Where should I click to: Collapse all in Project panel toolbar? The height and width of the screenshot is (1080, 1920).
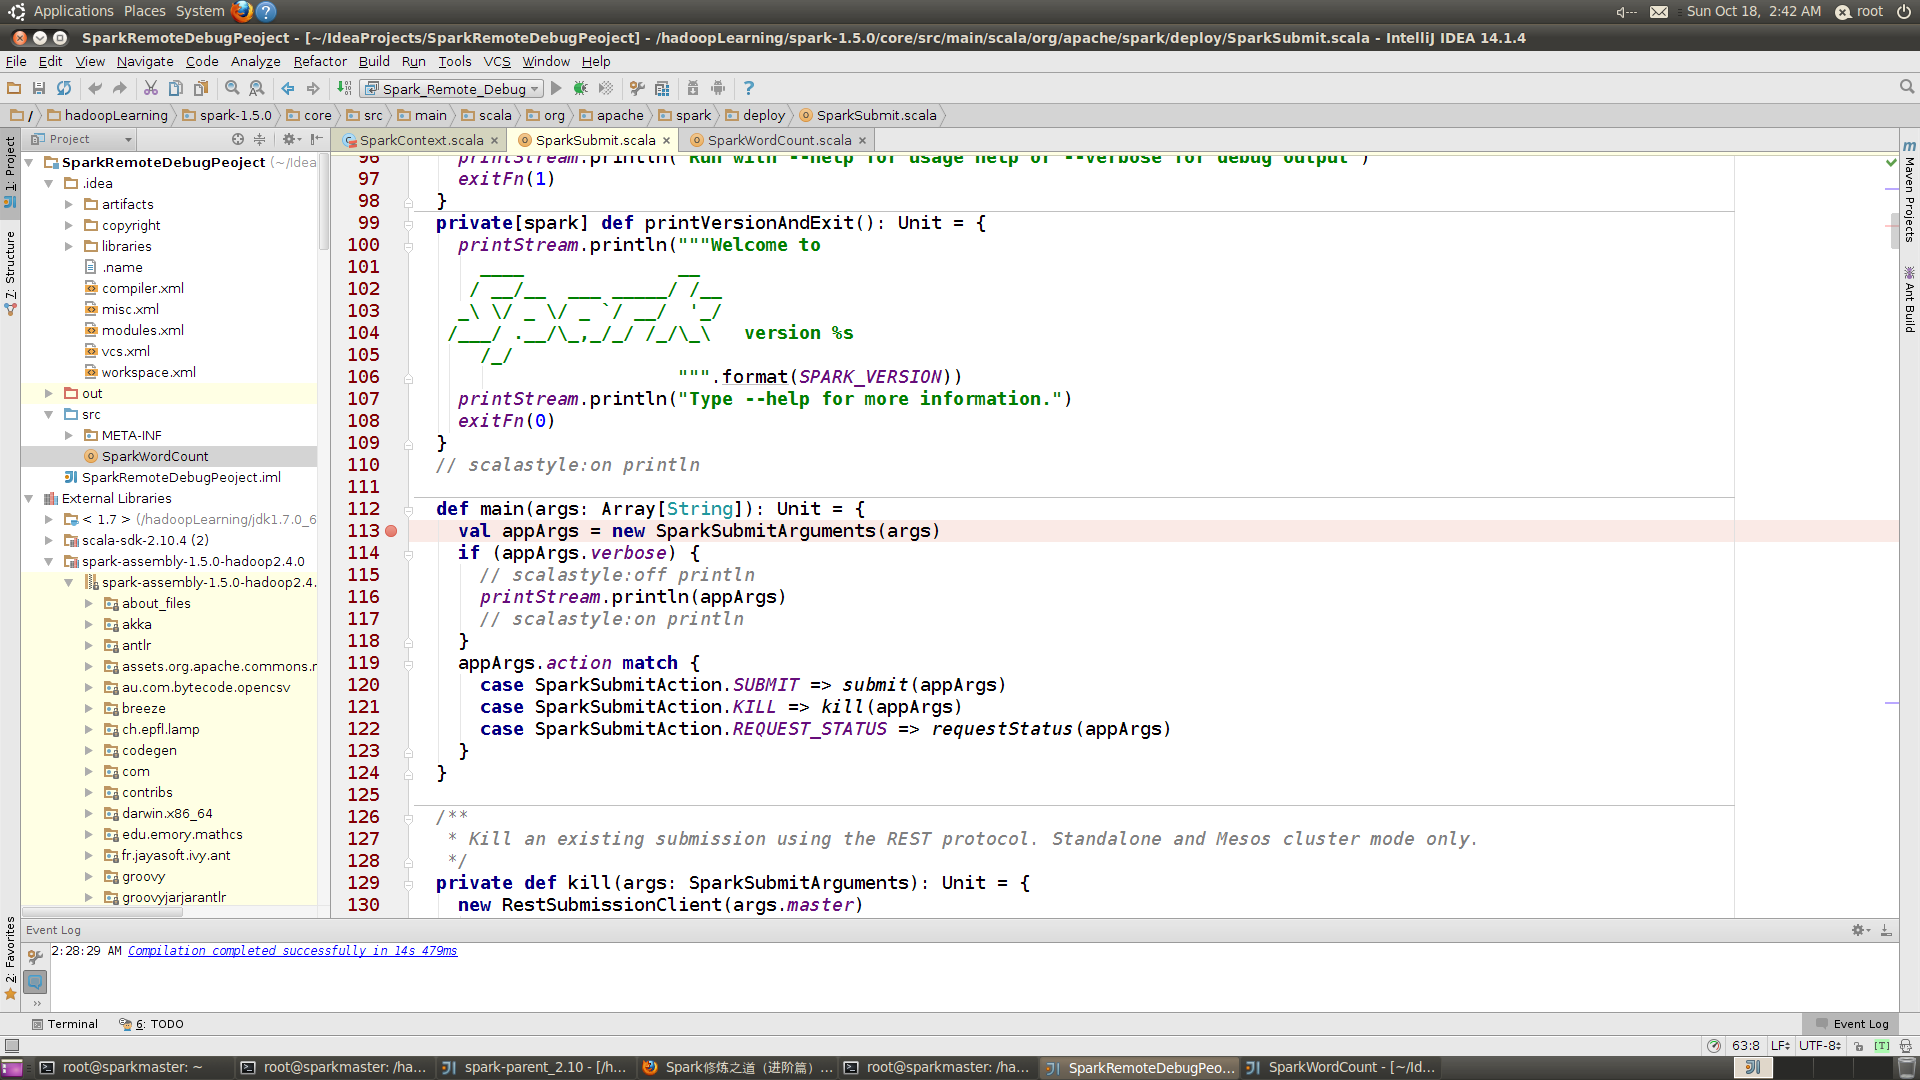click(x=260, y=139)
